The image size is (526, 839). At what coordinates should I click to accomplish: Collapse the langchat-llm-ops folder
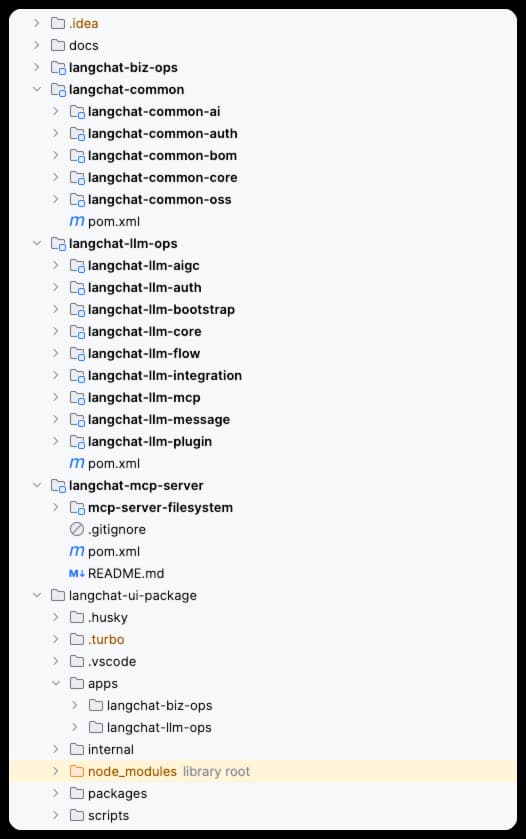click(x=37, y=243)
